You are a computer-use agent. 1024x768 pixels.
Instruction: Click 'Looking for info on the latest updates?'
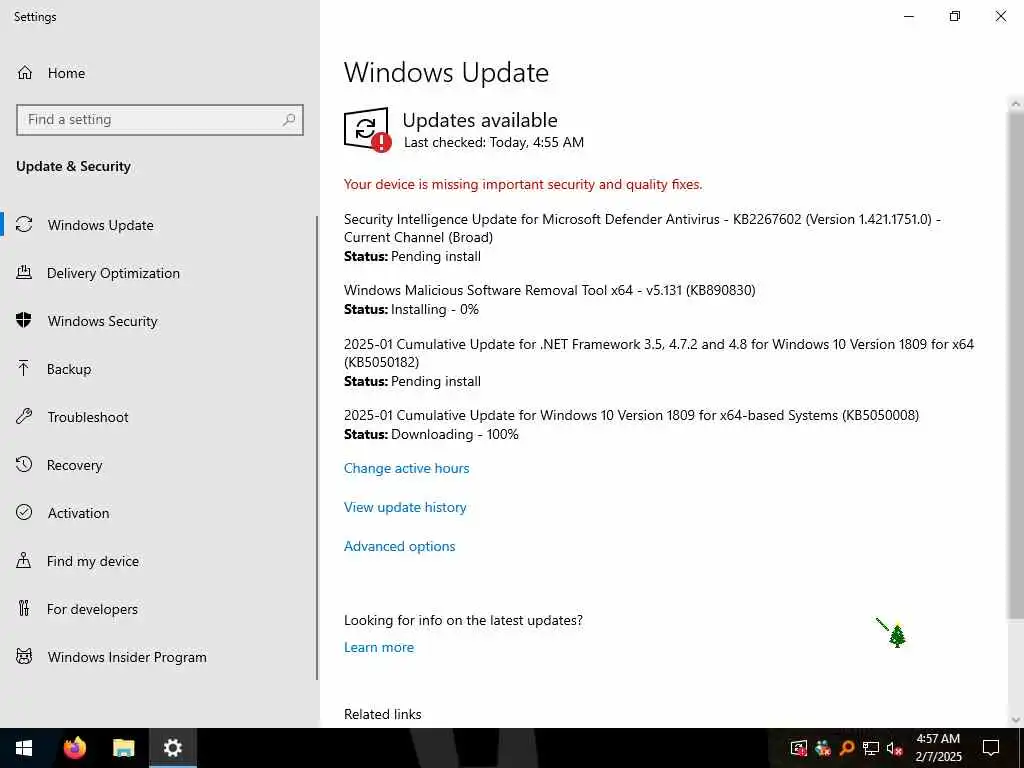tap(463, 620)
